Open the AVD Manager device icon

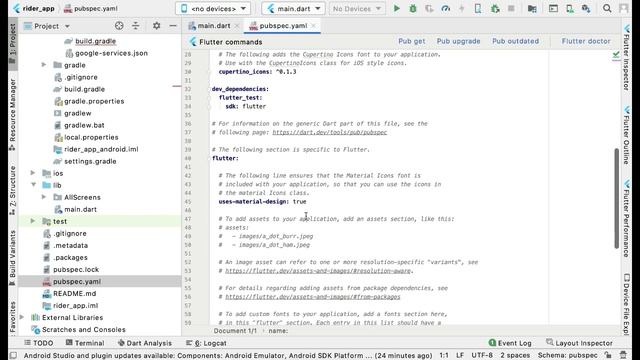[x=570, y=9]
